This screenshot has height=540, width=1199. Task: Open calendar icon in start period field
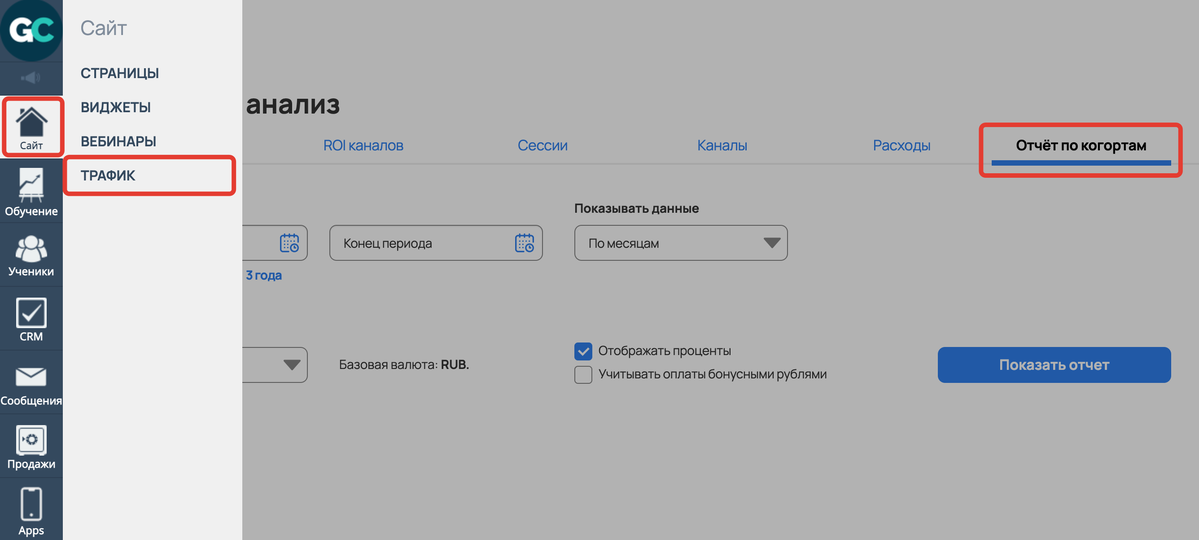click(290, 243)
